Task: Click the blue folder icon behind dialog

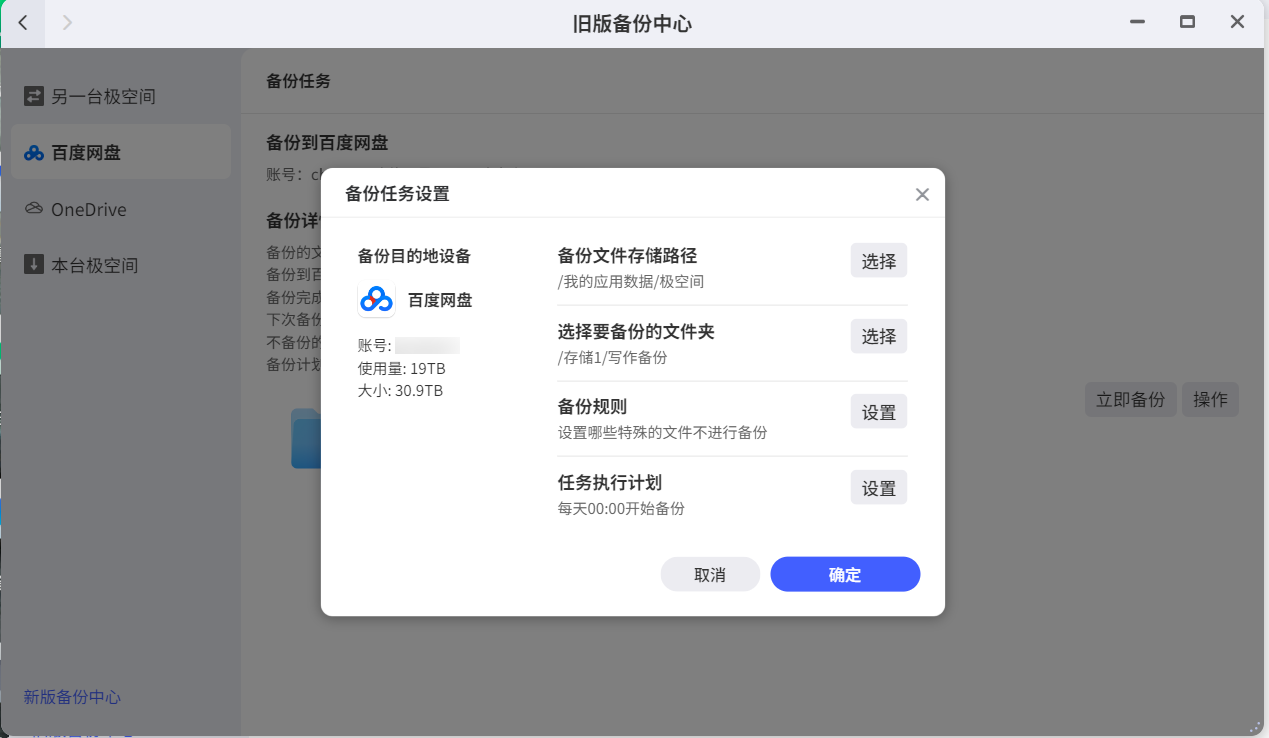Action: [306, 438]
